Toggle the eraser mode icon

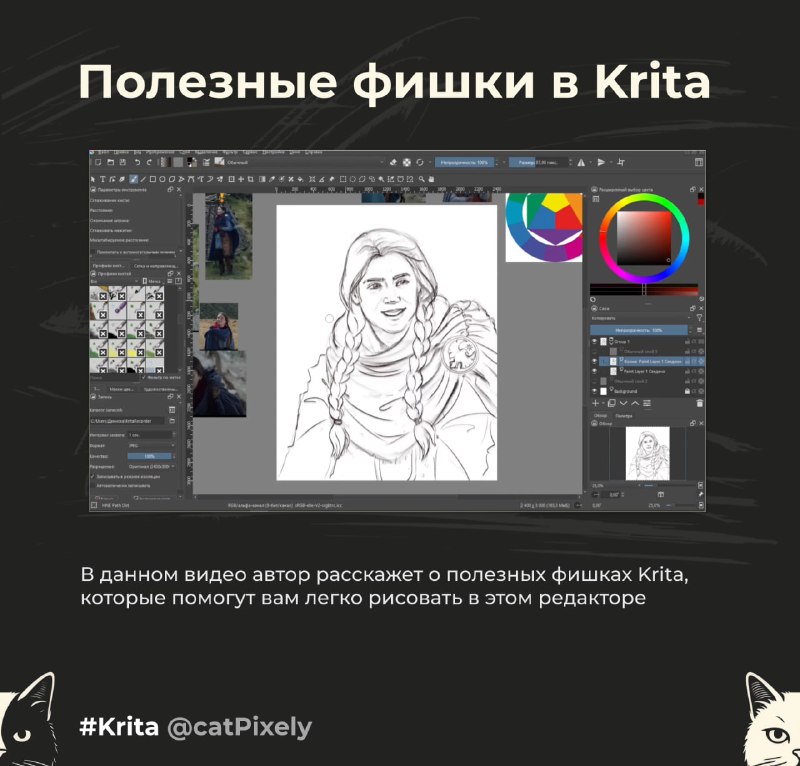393,162
